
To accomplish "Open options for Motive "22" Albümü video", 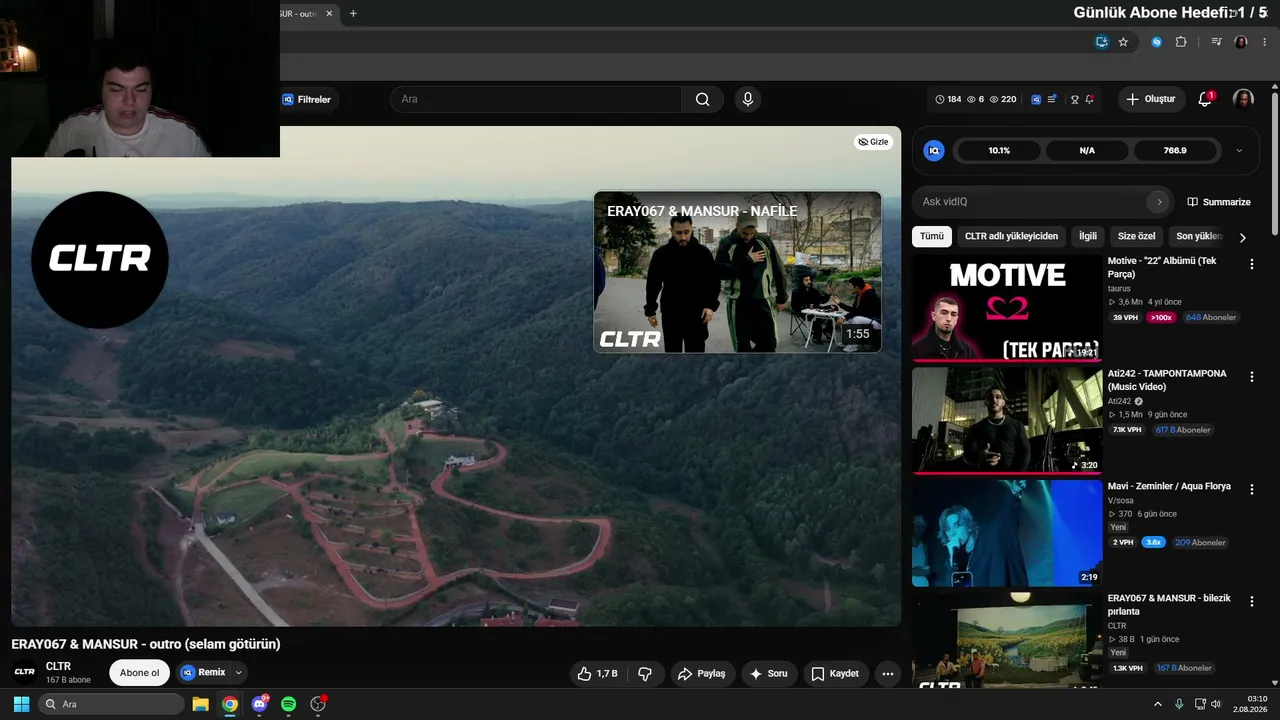I will click(1251, 264).
